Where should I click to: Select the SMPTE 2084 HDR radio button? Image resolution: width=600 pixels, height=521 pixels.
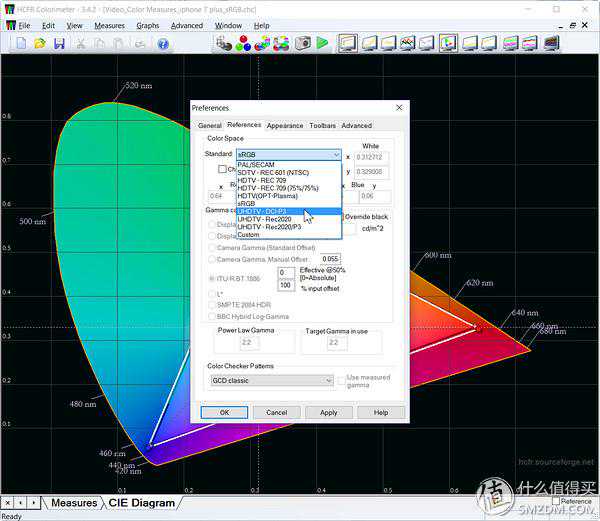(x=209, y=305)
